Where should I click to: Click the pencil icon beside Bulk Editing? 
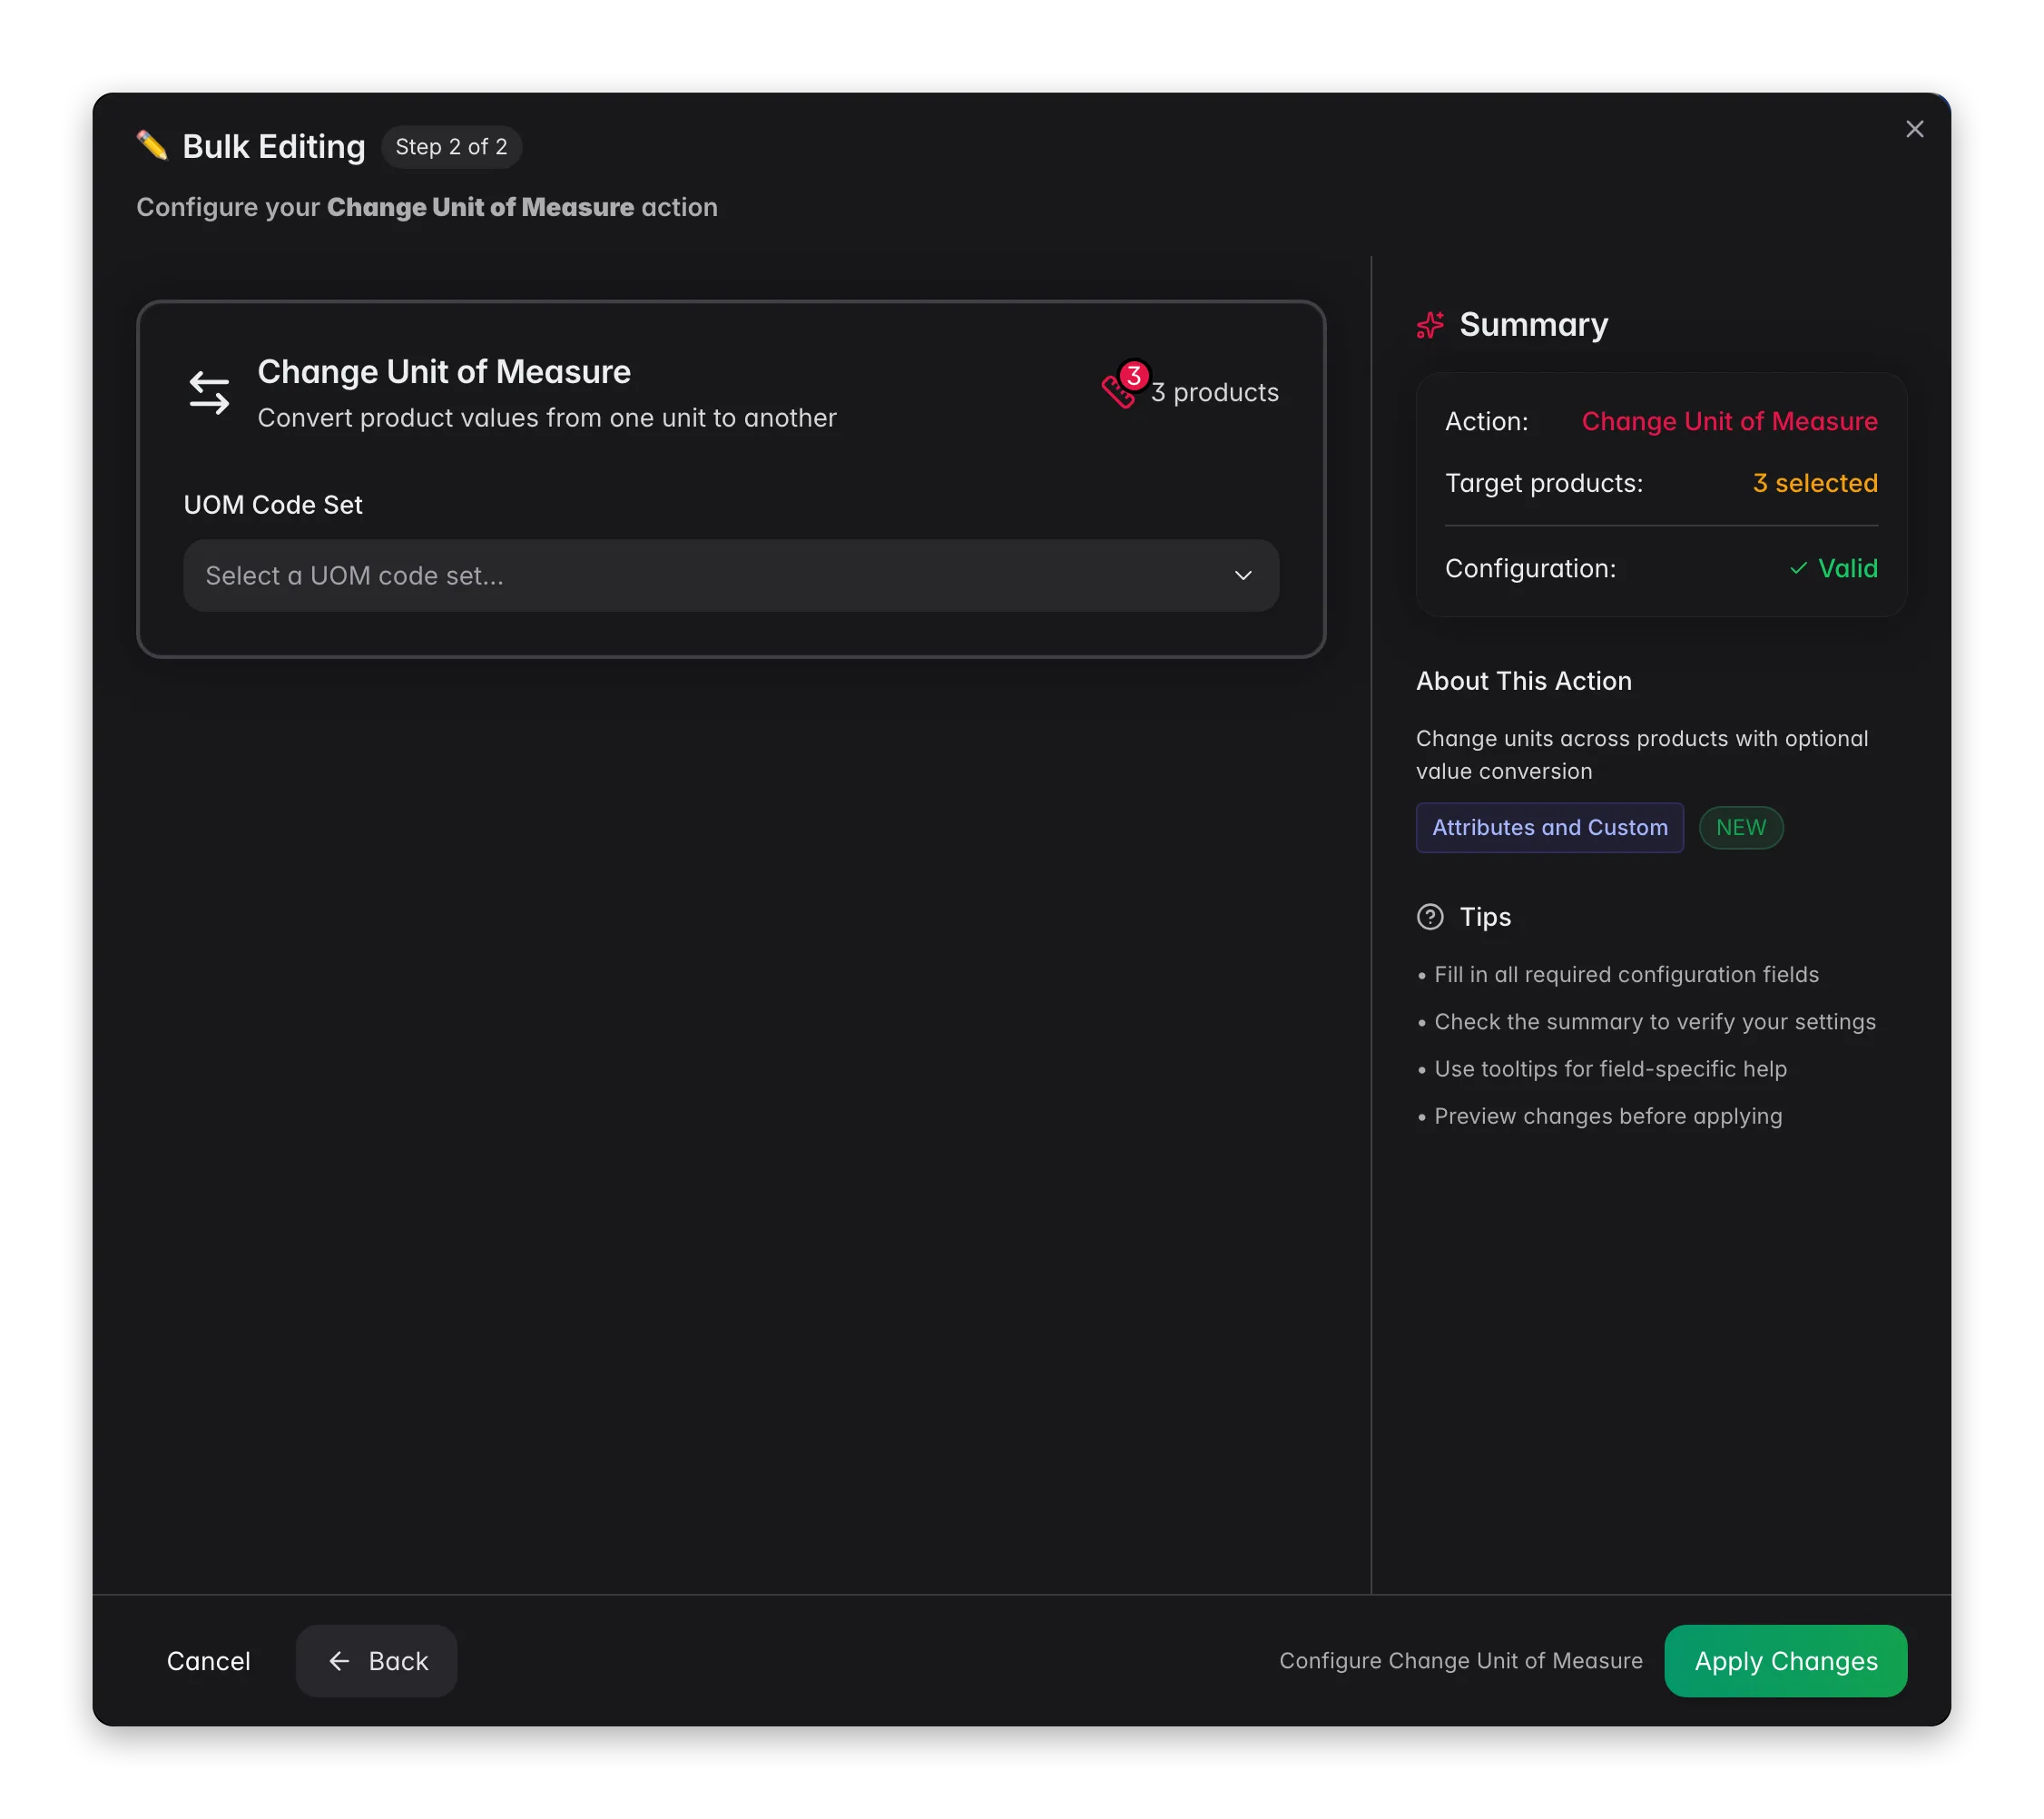(152, 146)
